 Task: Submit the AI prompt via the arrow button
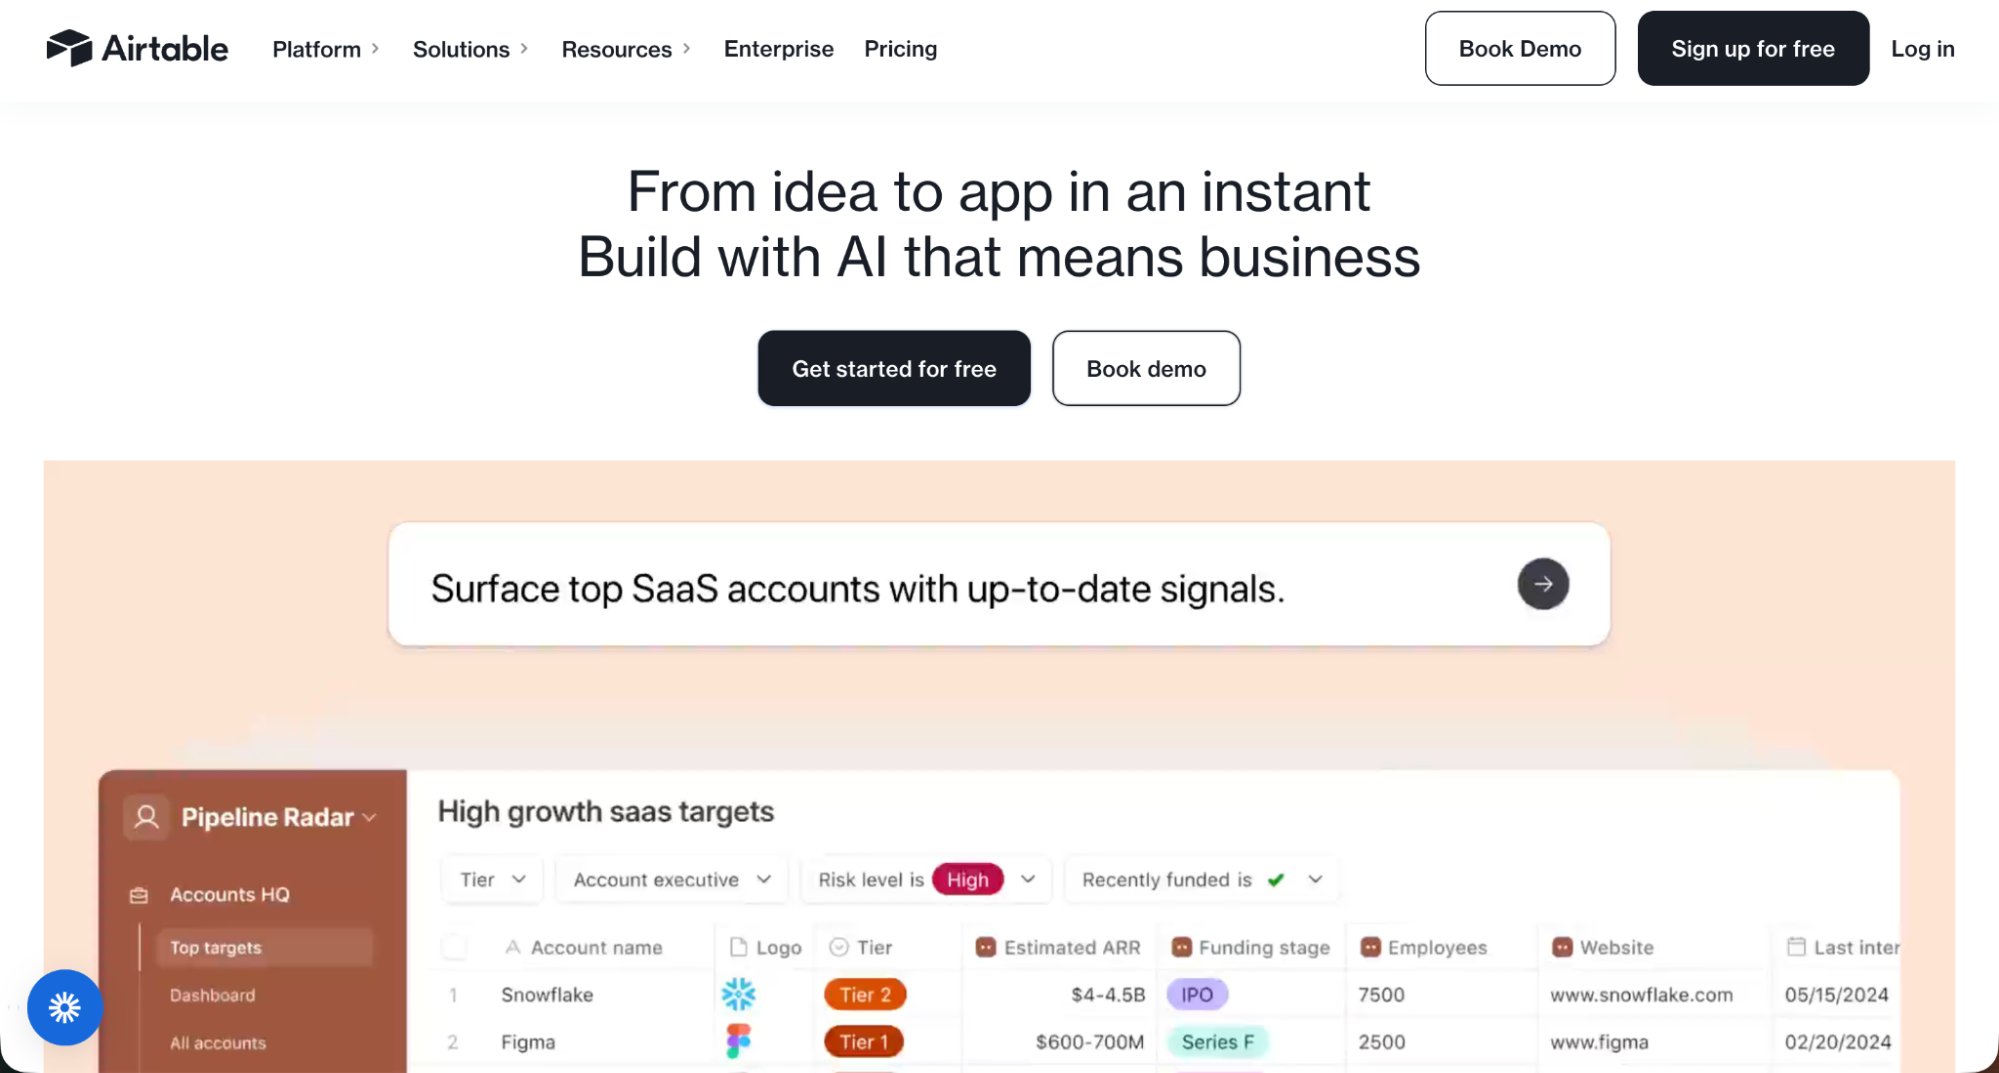(x=1543, y=584)
